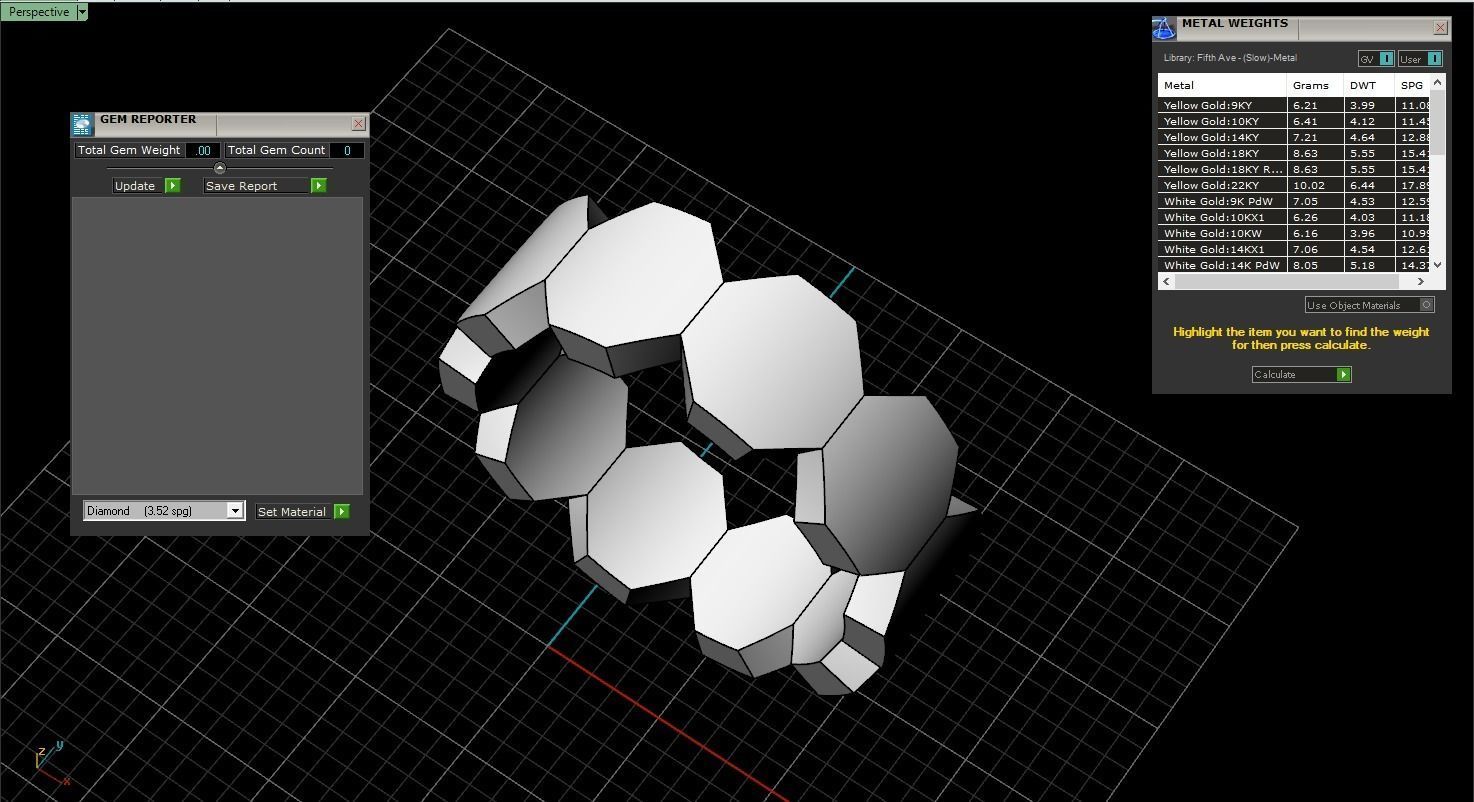Click the Perspective viewport label
Screen dimensions: 1474x802
pyautogui.click(x=39, y=12)
